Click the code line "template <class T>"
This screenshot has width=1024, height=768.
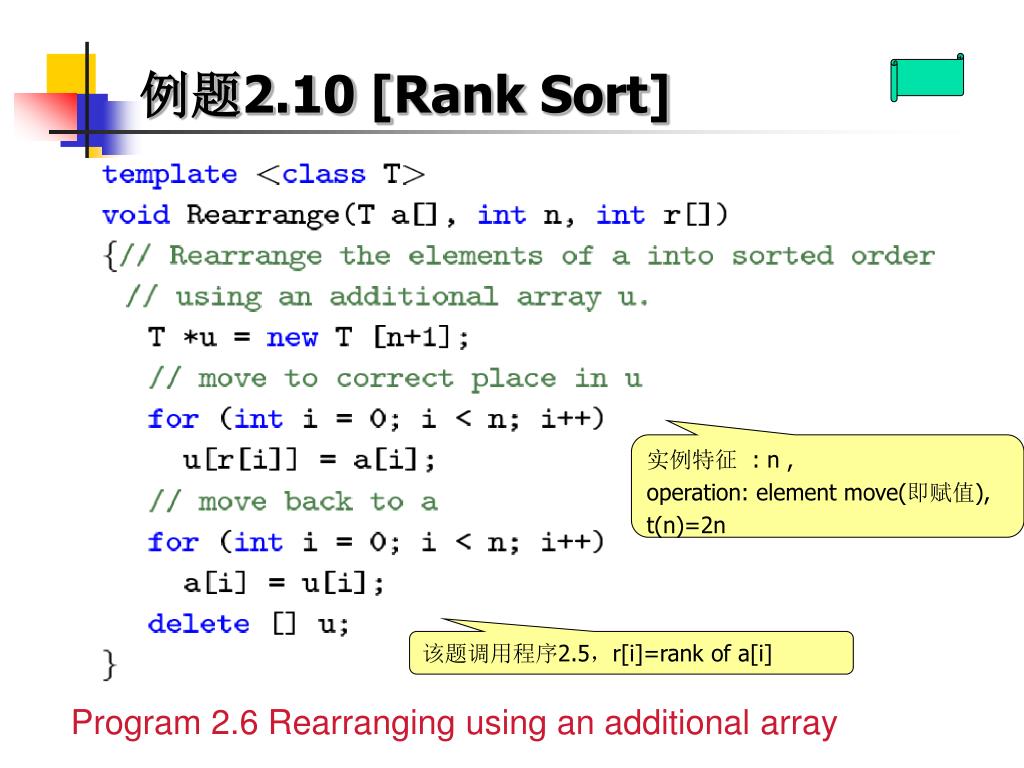pos(264,175)
